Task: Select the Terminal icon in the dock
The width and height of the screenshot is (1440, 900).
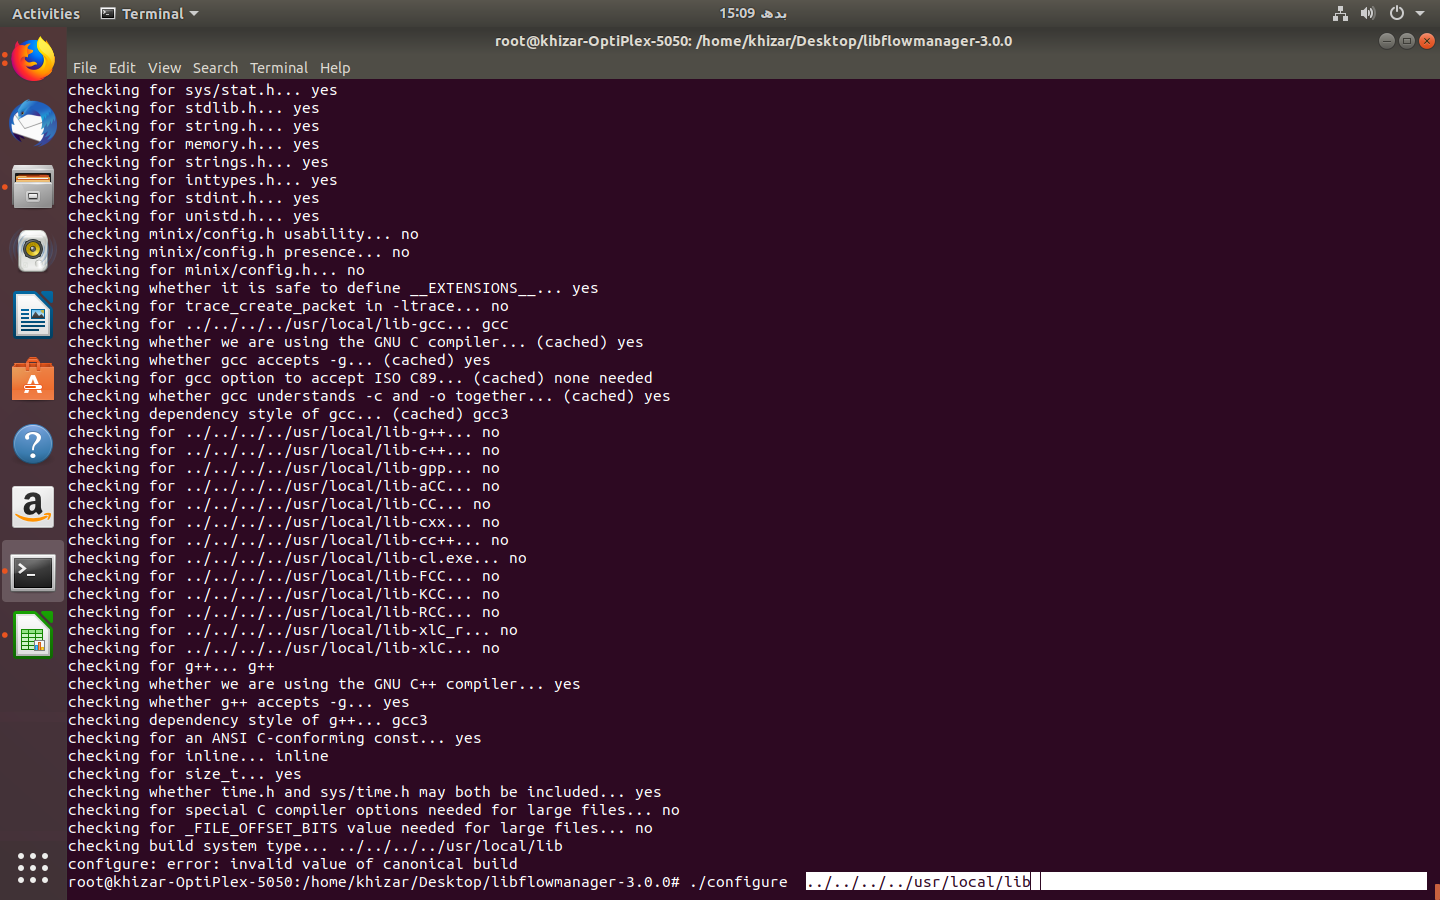Action: tap(33, 571)
